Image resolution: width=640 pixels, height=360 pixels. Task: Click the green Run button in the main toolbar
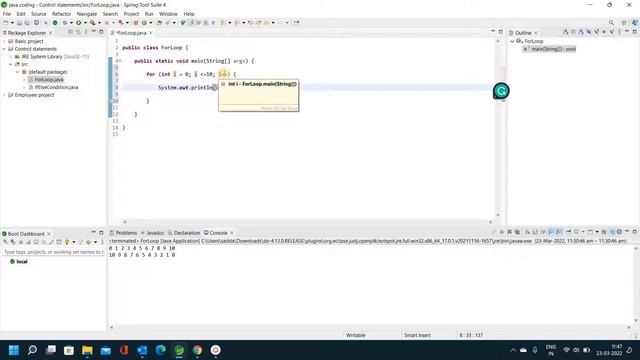coord(79,23)
